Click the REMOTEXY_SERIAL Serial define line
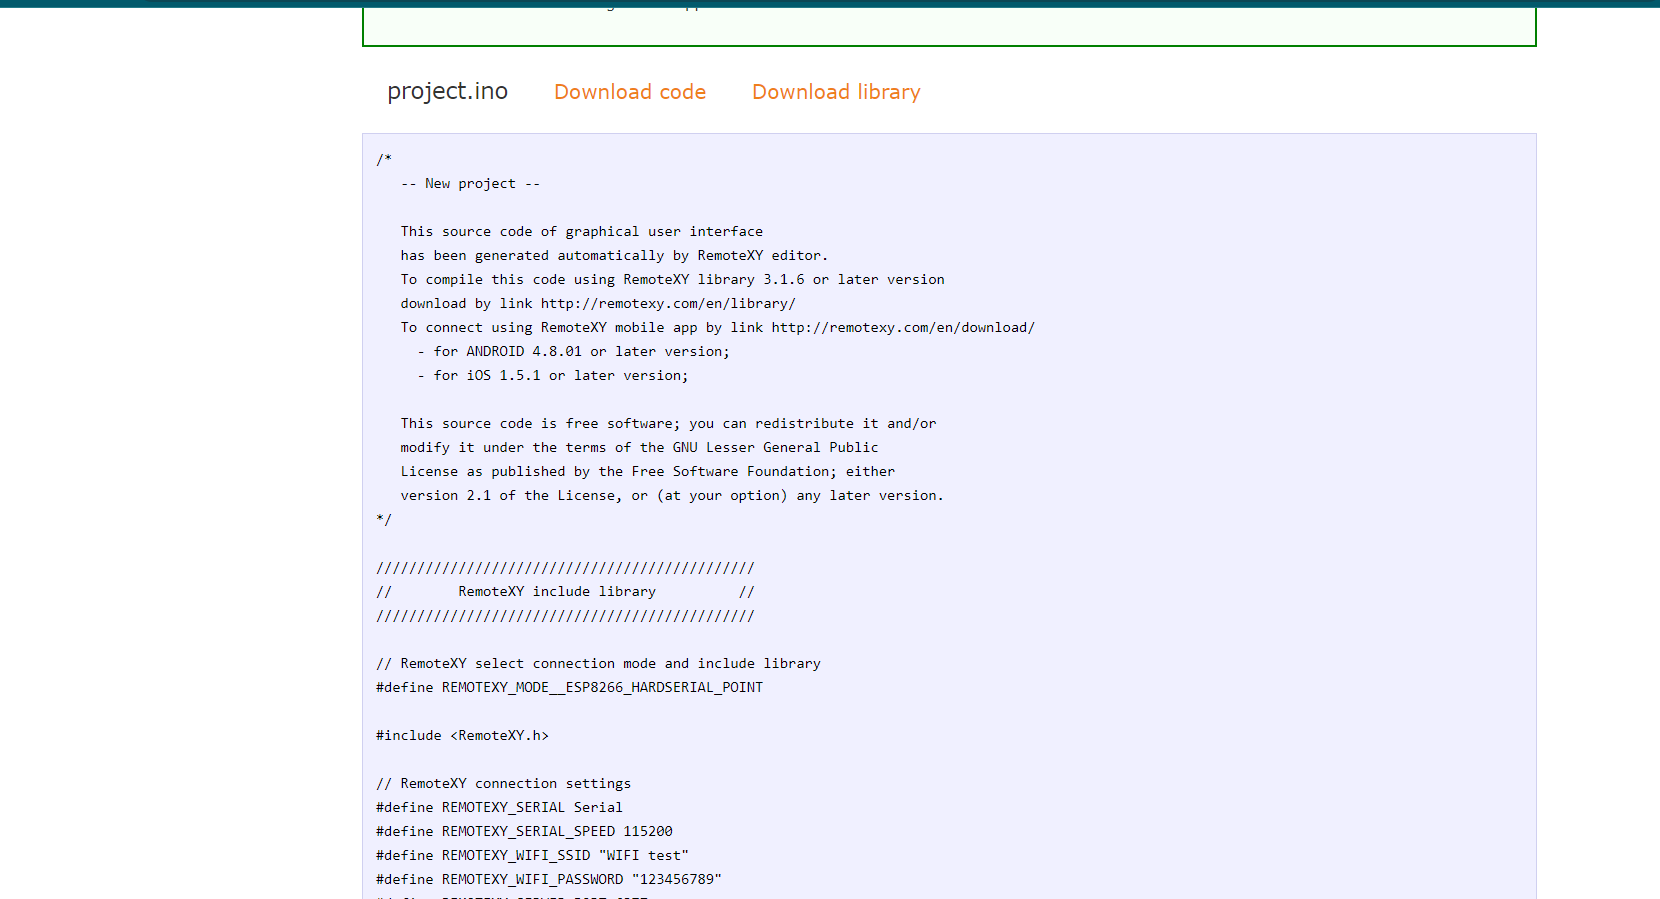 click(x=499, y=808)
